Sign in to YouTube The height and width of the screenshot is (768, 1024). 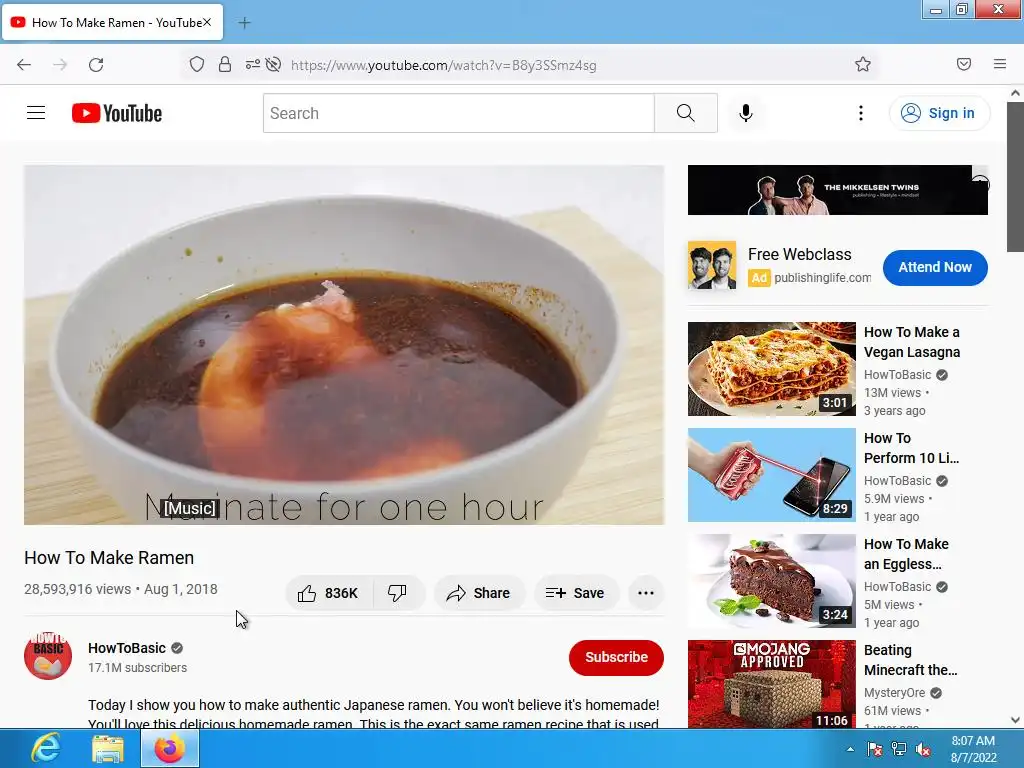tap(939, 113)
